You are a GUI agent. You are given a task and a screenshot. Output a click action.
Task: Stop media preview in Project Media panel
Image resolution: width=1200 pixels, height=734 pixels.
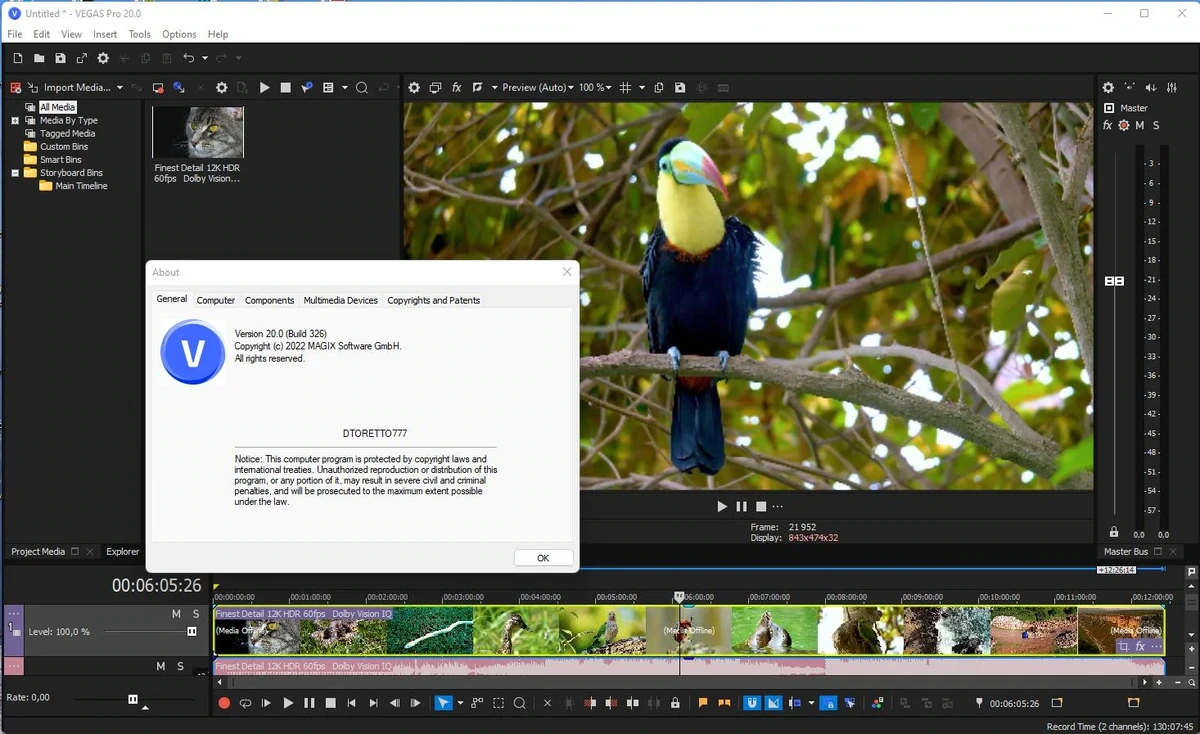285,88
